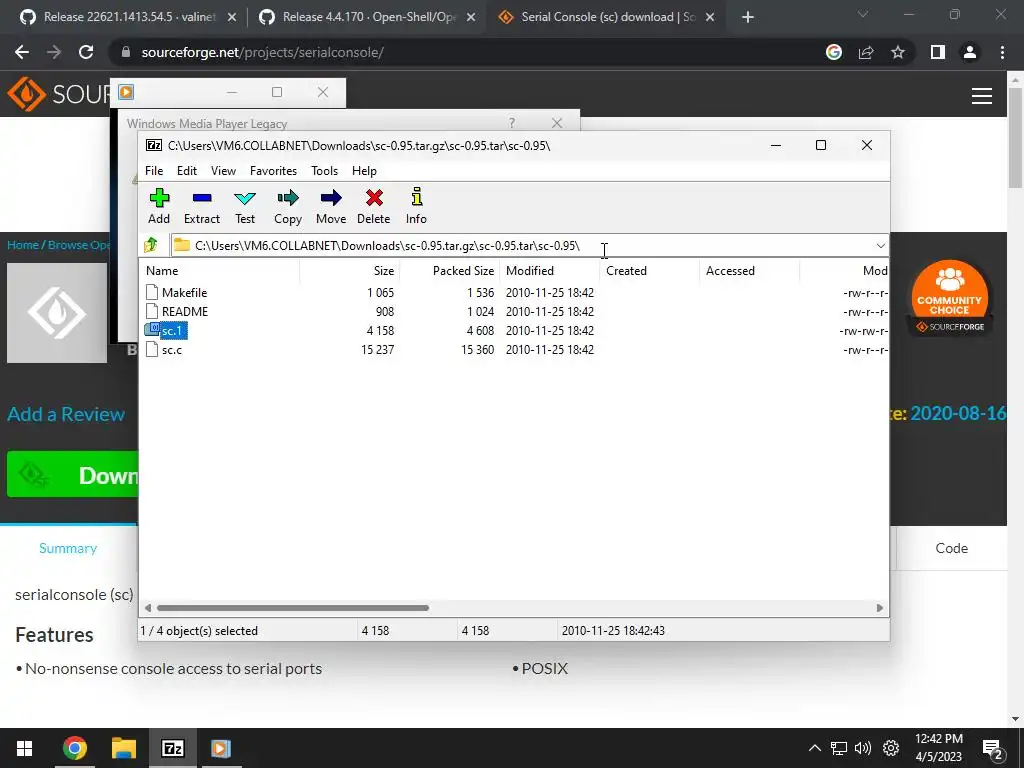Screen dimensions: 1024x768
Task: Bookmark this page with the star
Action: (x=898, y=52)
